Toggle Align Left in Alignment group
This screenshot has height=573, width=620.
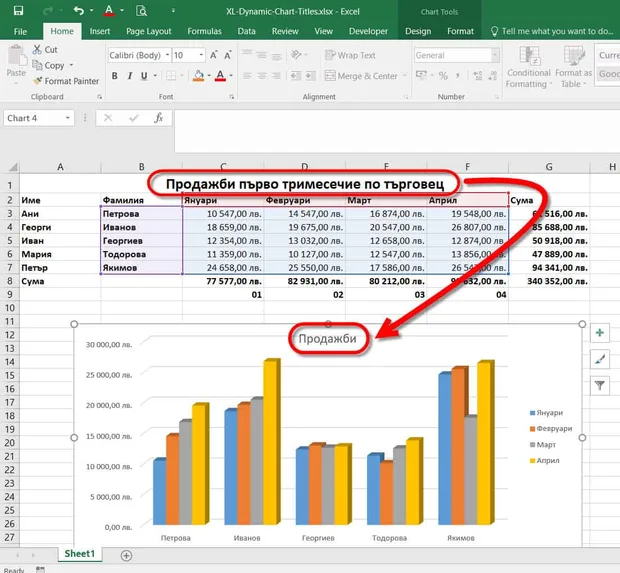click(247, 76)
